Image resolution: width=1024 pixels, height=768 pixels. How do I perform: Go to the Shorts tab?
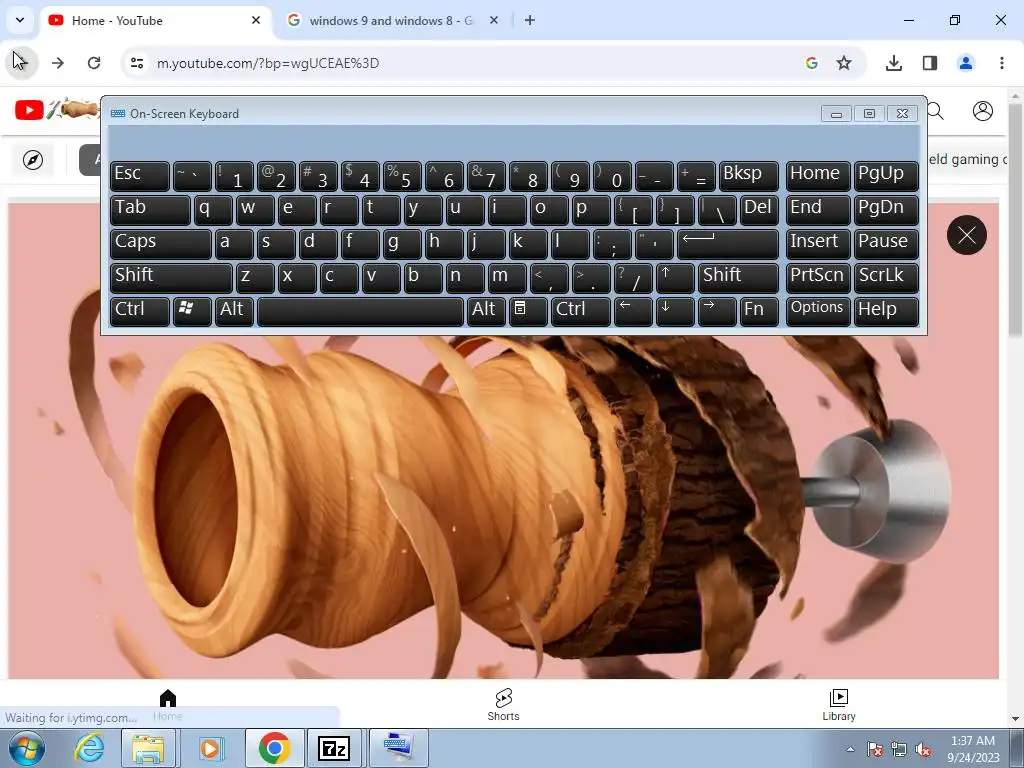click(503, 705)
